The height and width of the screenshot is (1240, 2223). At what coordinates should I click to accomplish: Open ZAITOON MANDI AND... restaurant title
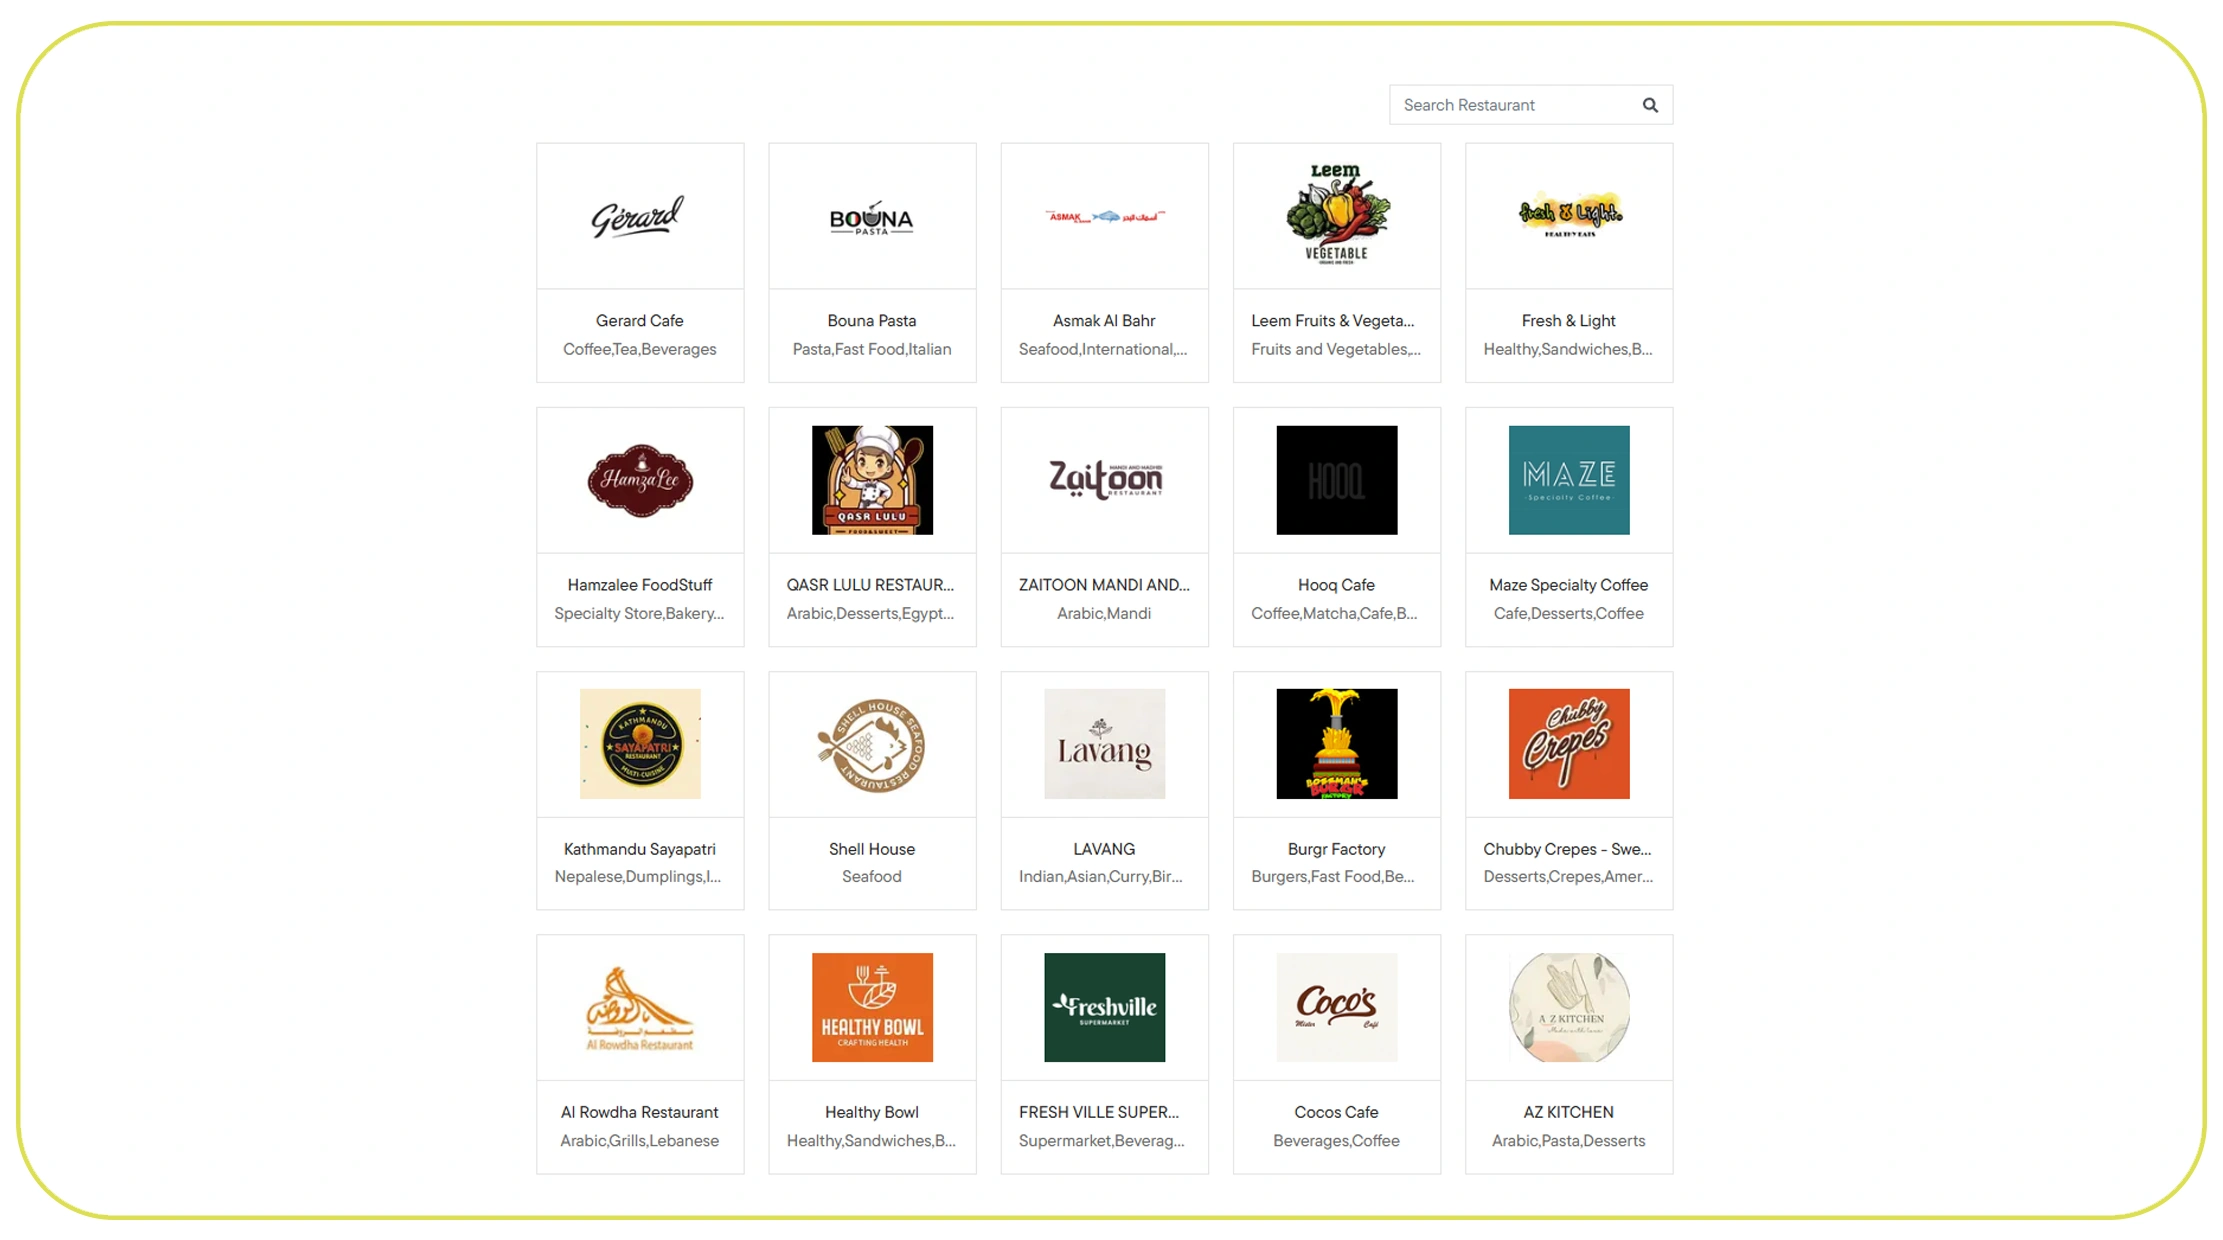[1104, 585]
